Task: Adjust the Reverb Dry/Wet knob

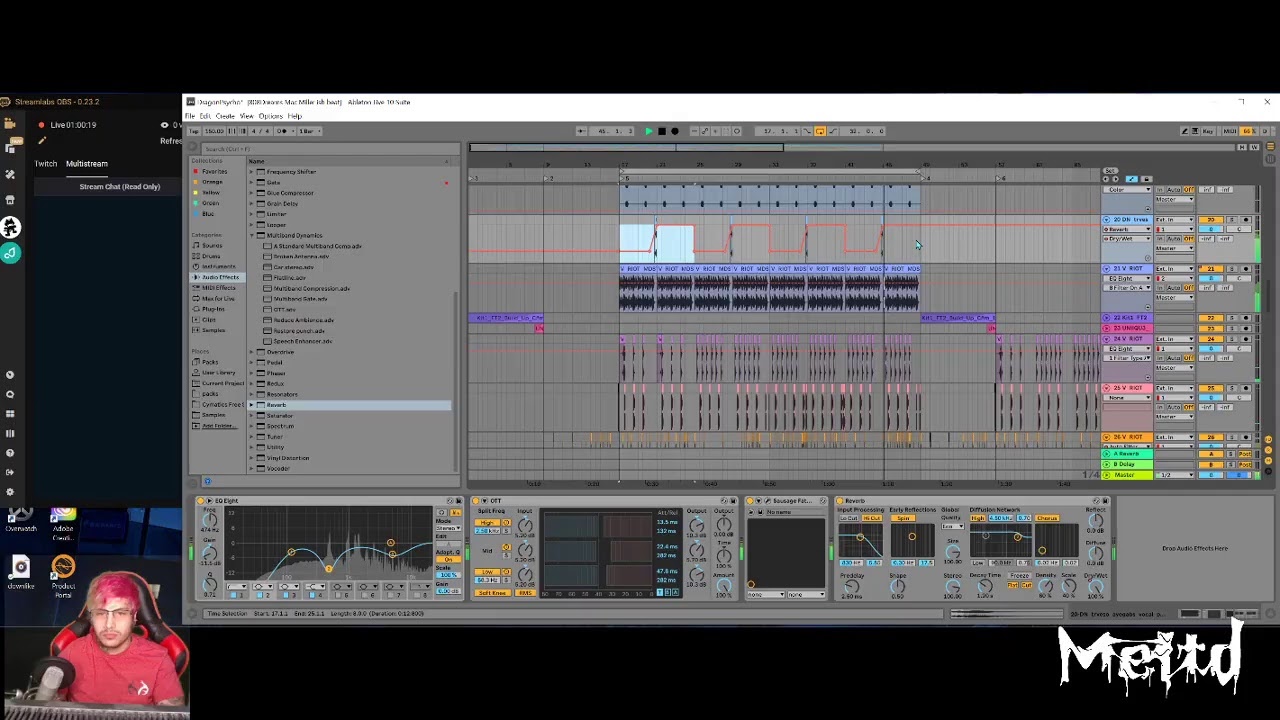Action: tap(1095, 587)
